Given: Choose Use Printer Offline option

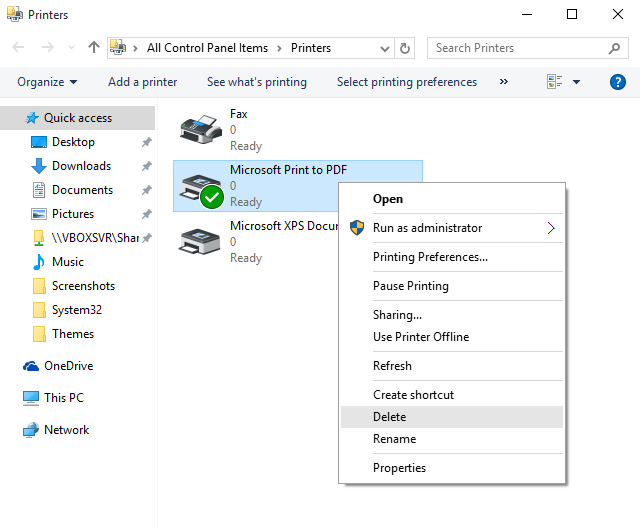Looking at the screenshot, I should coord(452,337).
